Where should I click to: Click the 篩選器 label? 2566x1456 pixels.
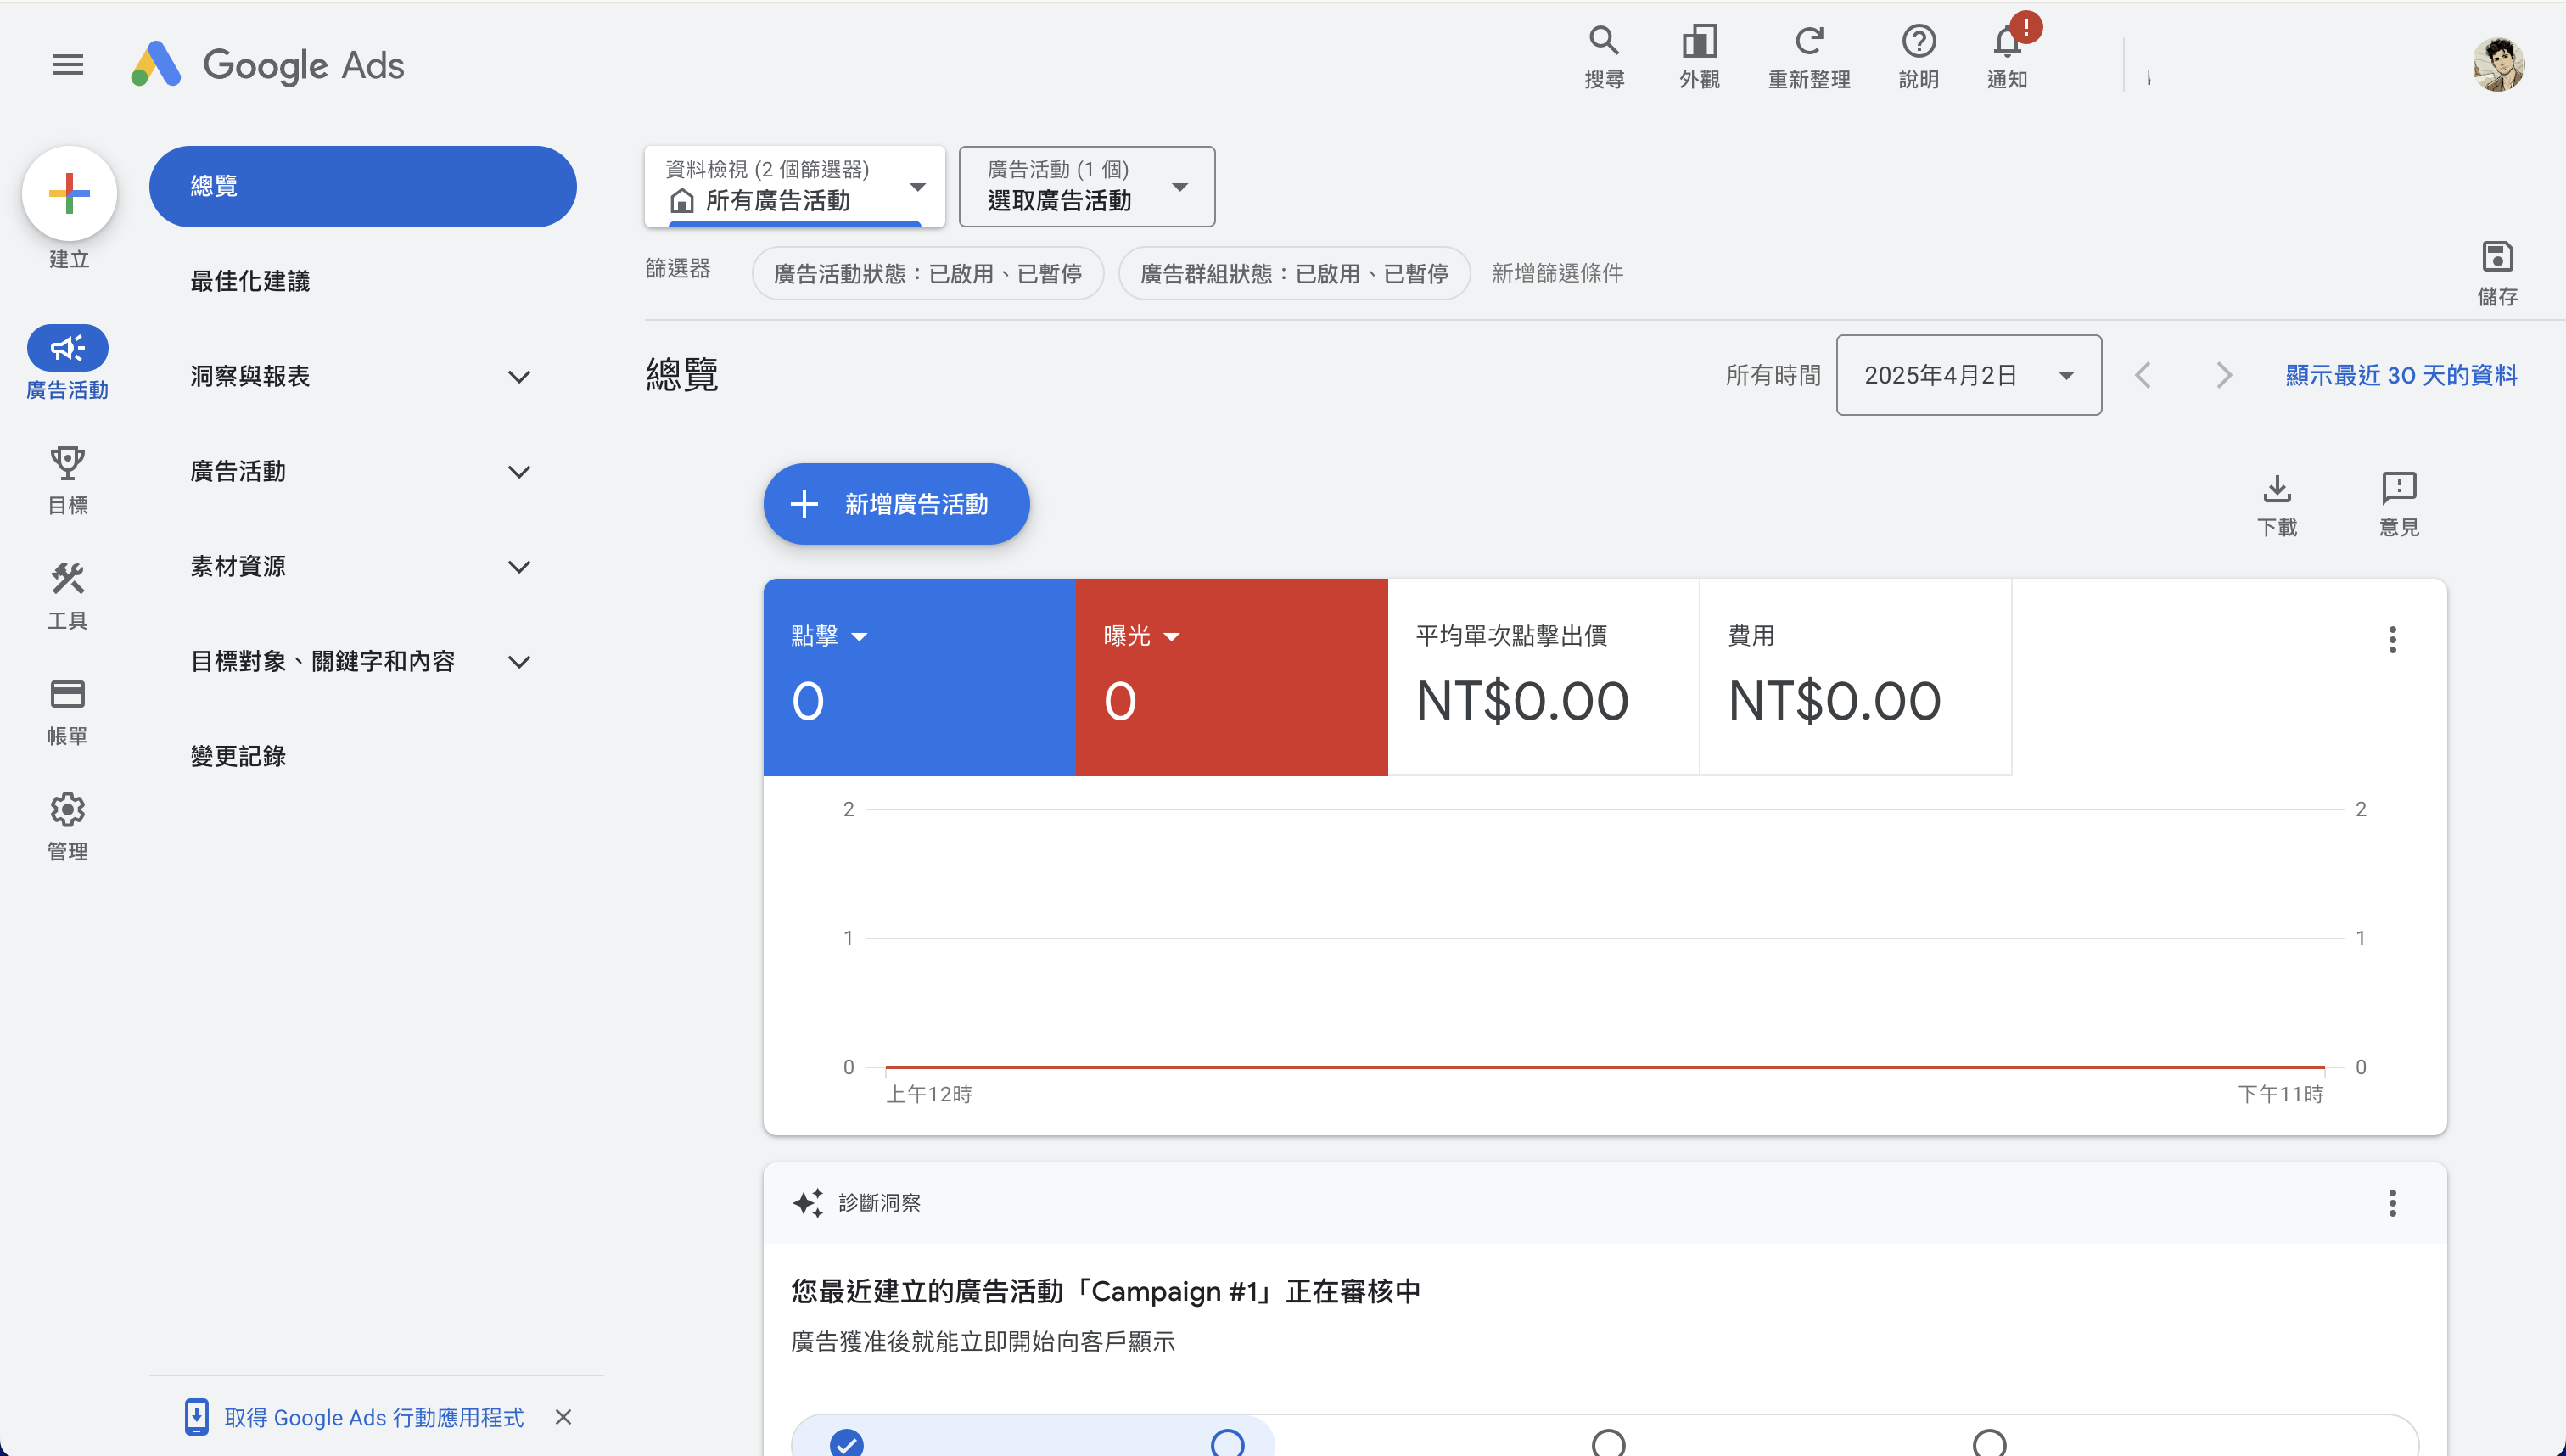click(x=677, y=268)
